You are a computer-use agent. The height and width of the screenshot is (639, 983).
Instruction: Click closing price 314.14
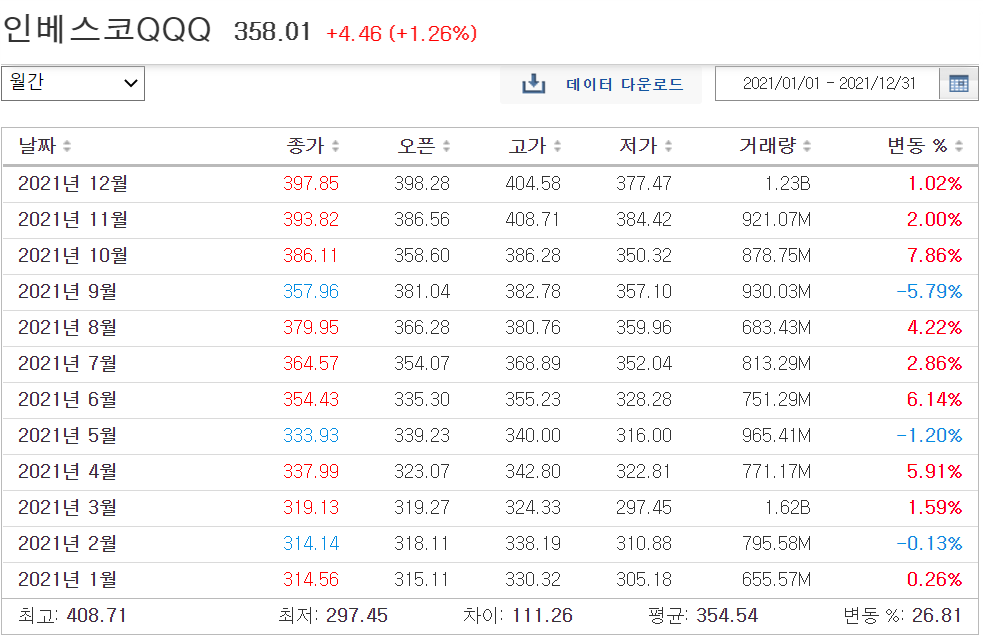point(311,544)
